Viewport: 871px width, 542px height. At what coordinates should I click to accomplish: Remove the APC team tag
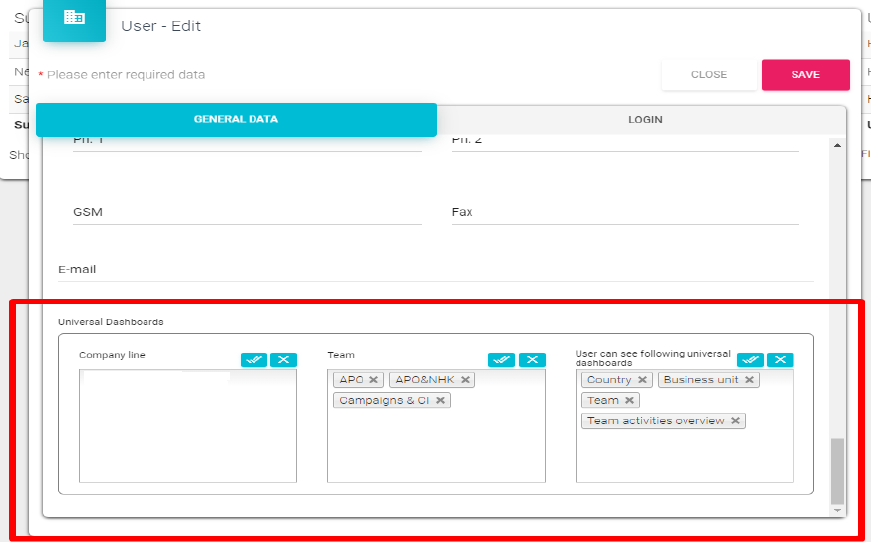[373, 380]
